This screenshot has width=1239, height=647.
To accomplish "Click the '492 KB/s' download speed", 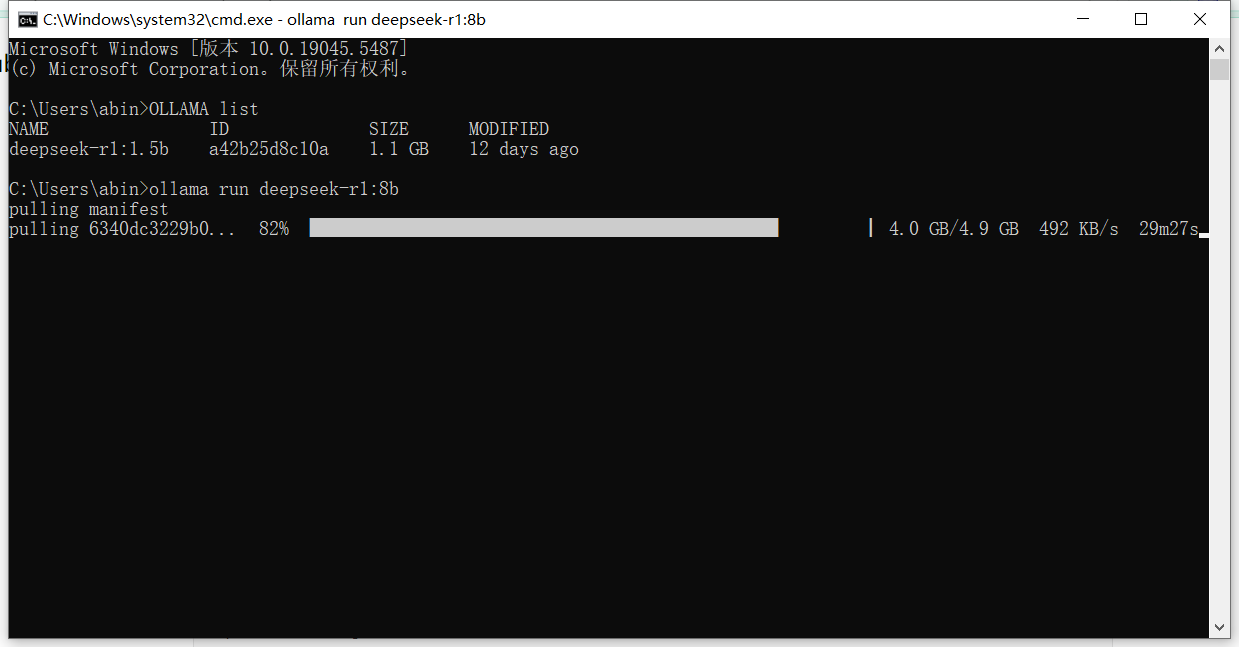I will [x=1079, y=229].
